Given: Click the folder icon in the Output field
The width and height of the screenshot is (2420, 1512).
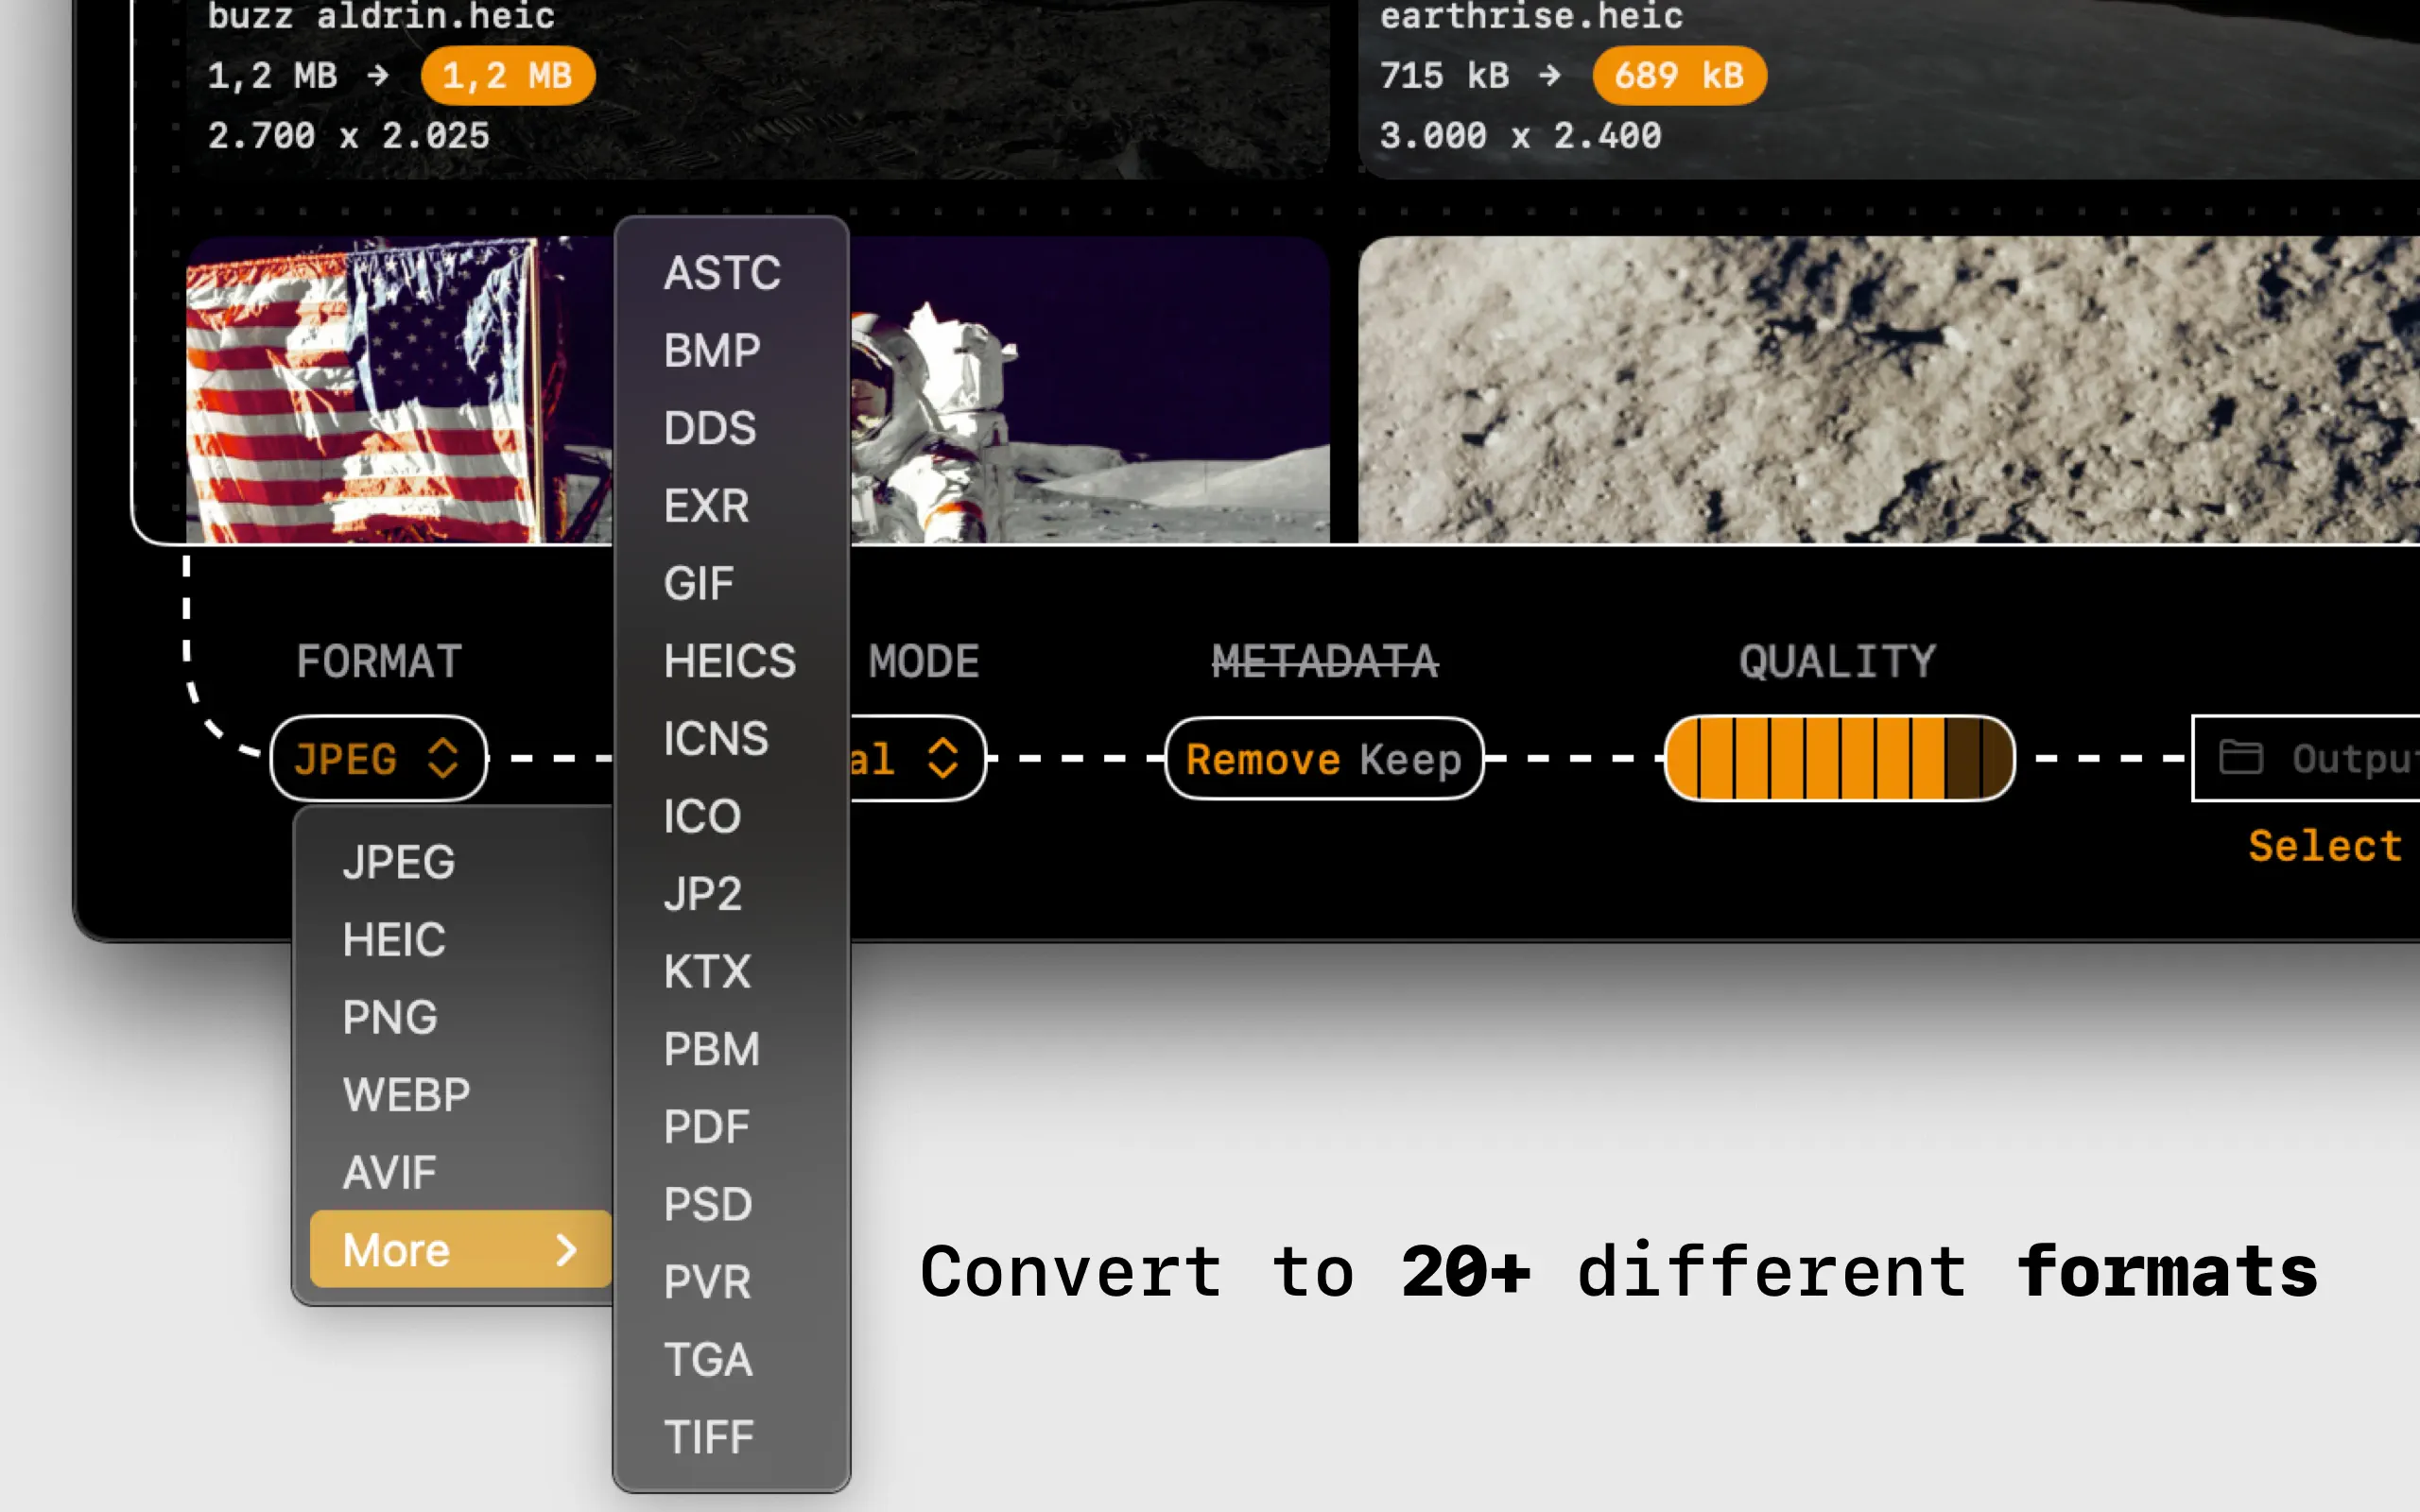Looking at the screenshot, I should tap(2240, 757).
